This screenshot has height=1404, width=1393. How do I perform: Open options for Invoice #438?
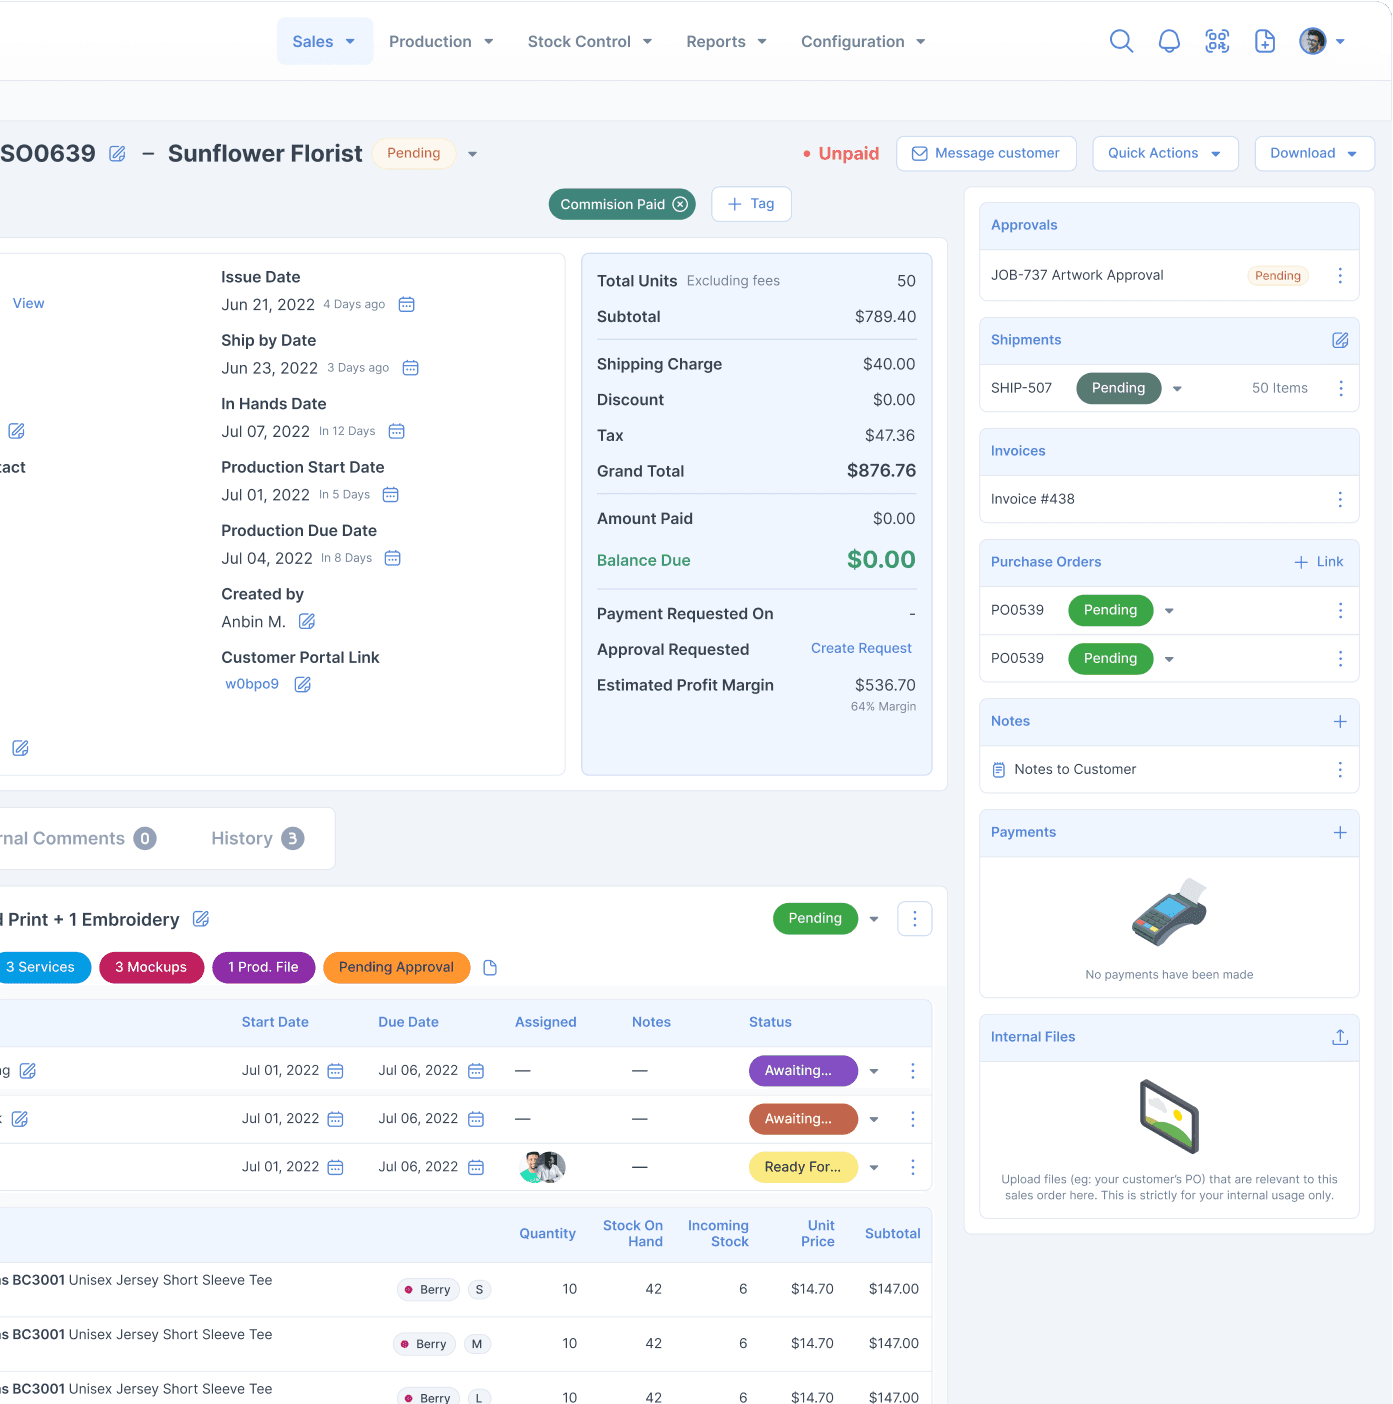pos(1340,499)
